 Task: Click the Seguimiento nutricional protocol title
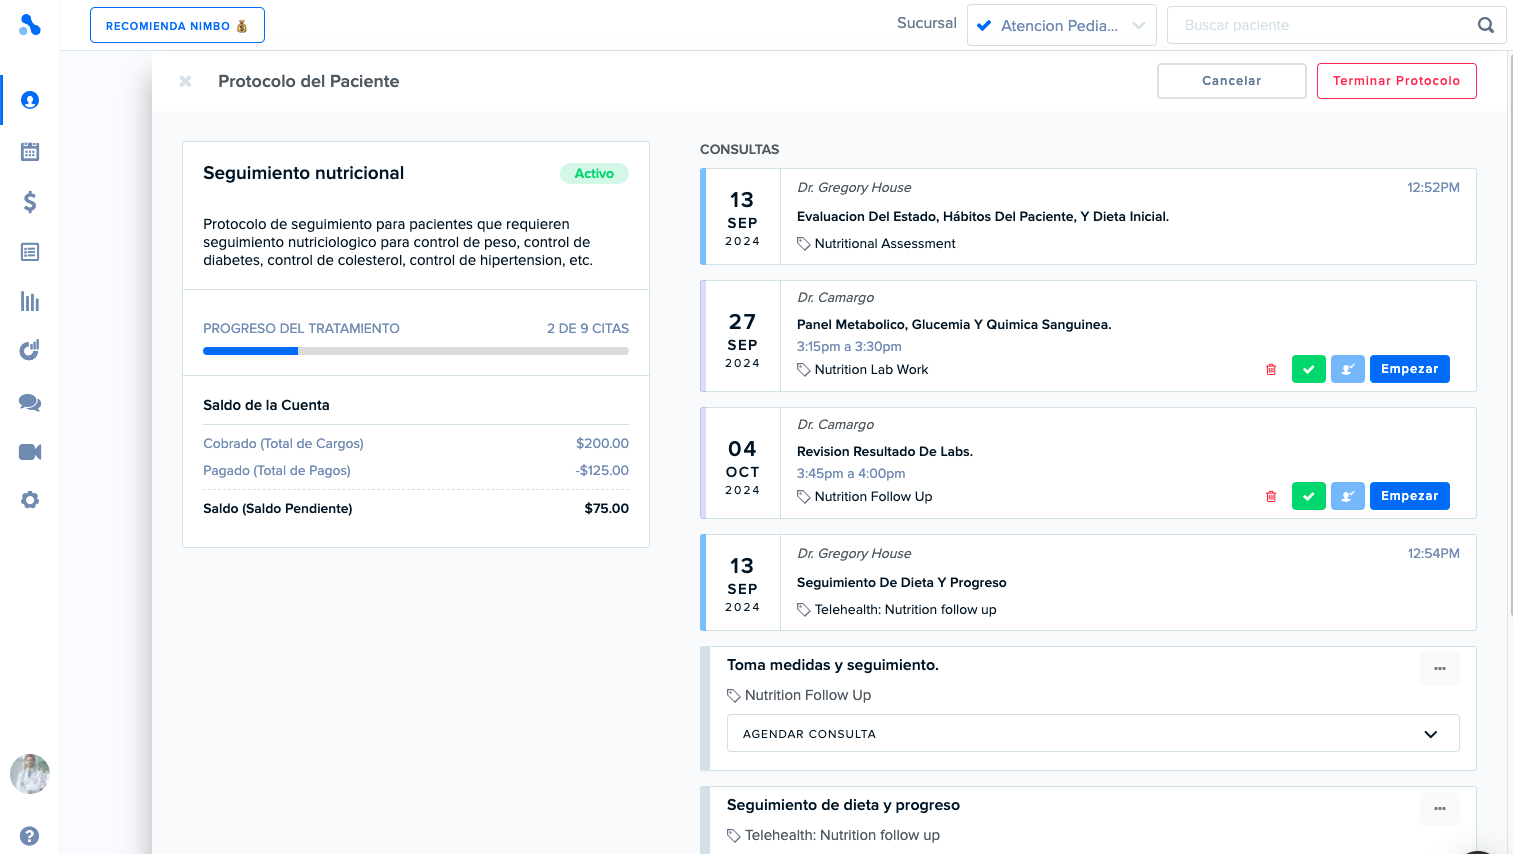coord(304,173)
